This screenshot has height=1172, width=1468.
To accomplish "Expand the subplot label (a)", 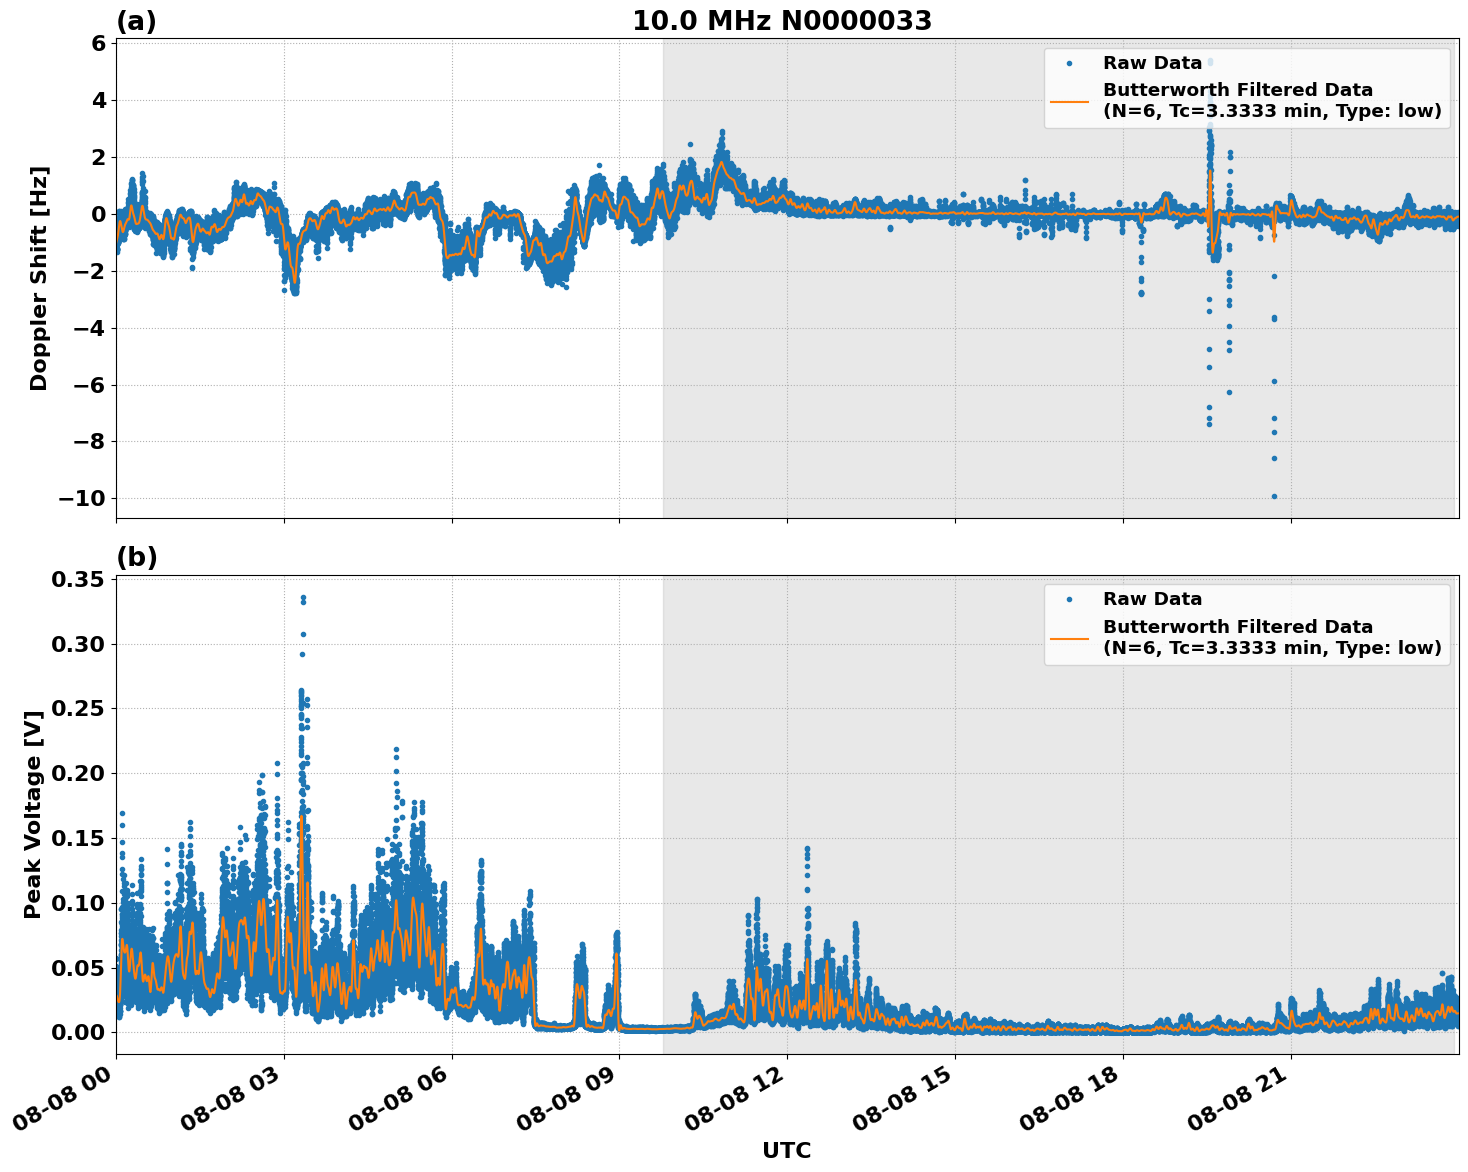I will tap(138, 17).
